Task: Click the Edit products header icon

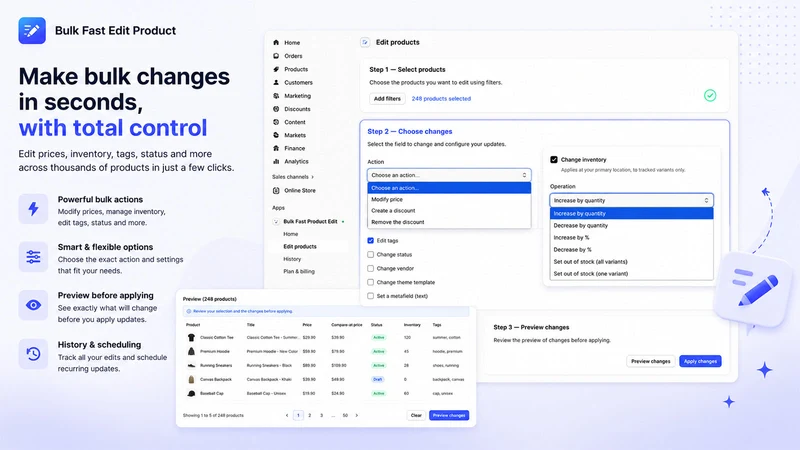Action: (365, 42)
